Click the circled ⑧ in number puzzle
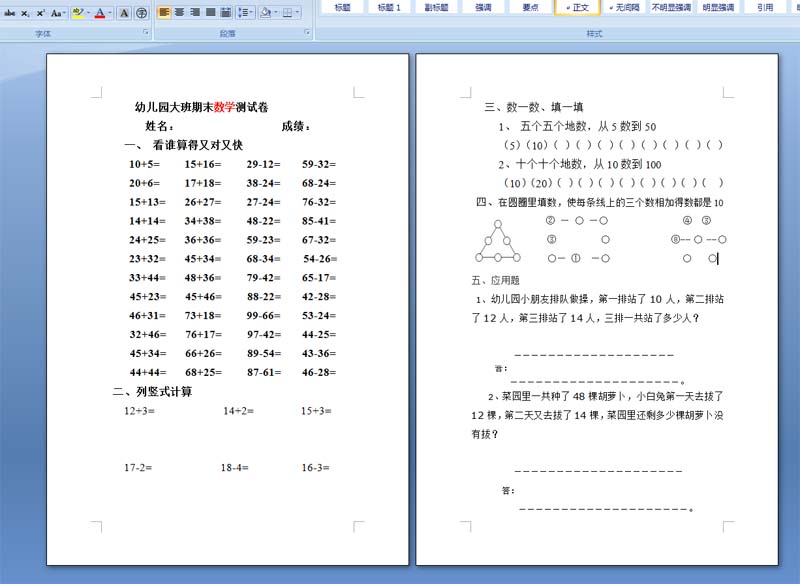The height and width of the screenshot is (584, 800). [x=675, y=239]
